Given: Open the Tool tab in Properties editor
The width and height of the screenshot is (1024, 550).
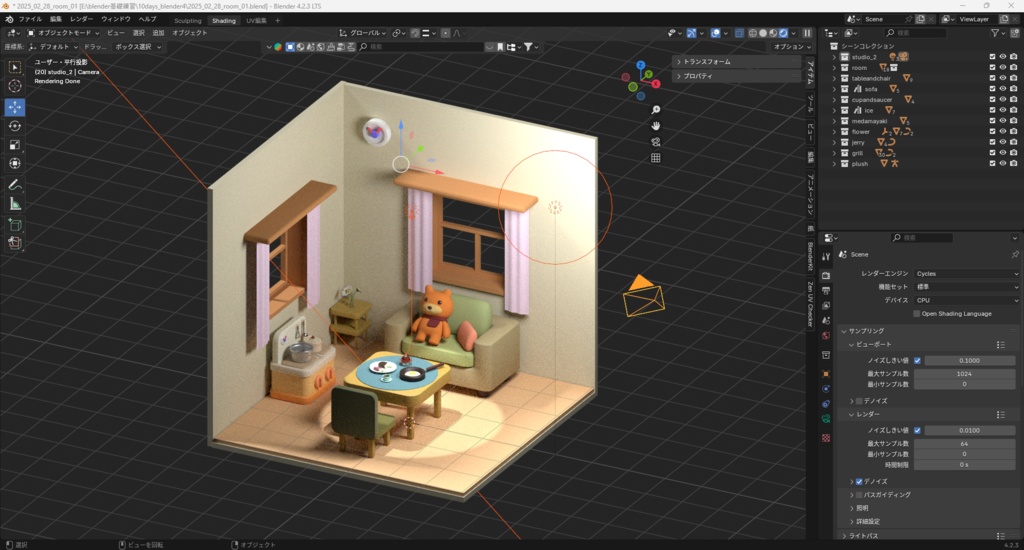Looking at the screenshot, I should click(826, 257).
